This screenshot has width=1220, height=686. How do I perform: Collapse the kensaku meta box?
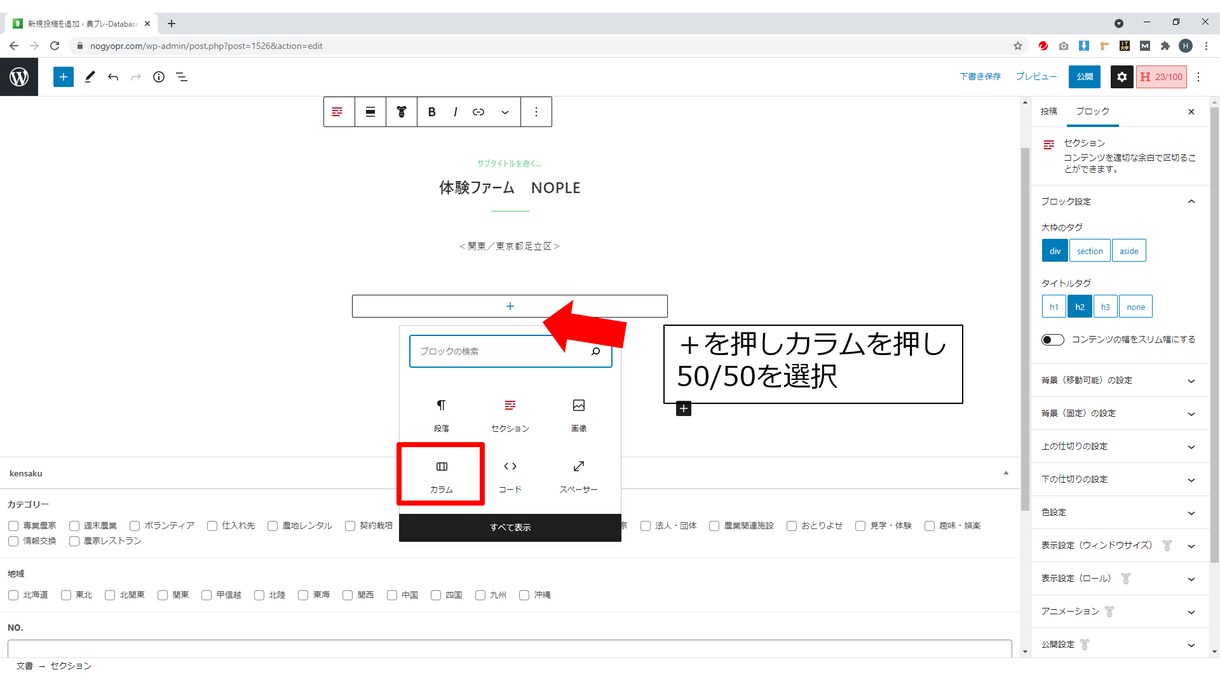1006,473
